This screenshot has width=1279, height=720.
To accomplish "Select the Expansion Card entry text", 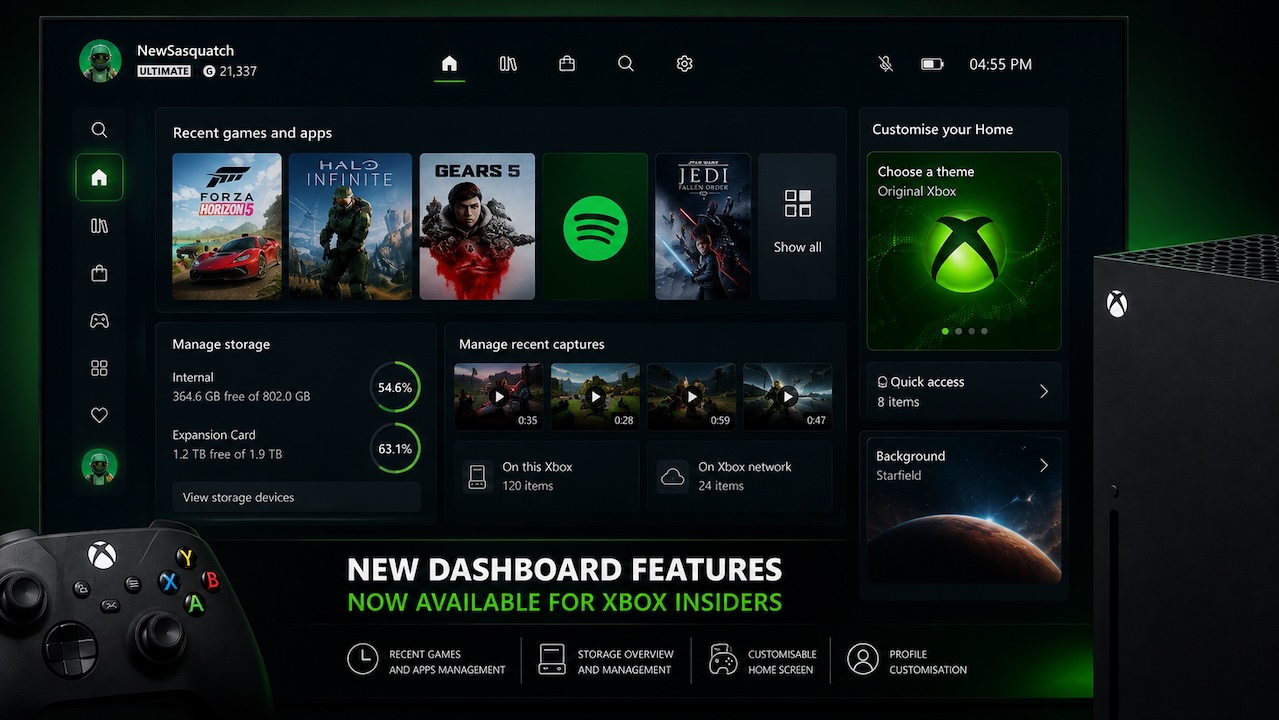I will [x=227, y=445].
